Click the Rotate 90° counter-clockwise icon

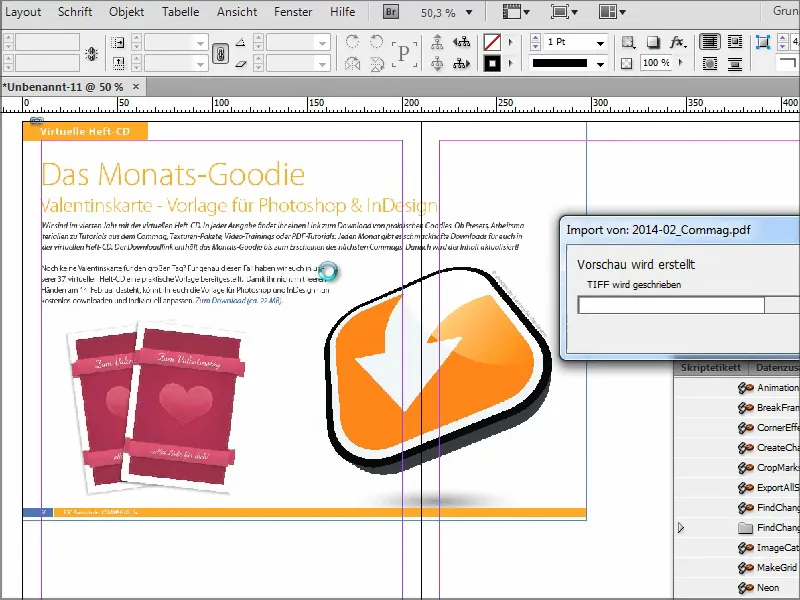click(377, 41)
